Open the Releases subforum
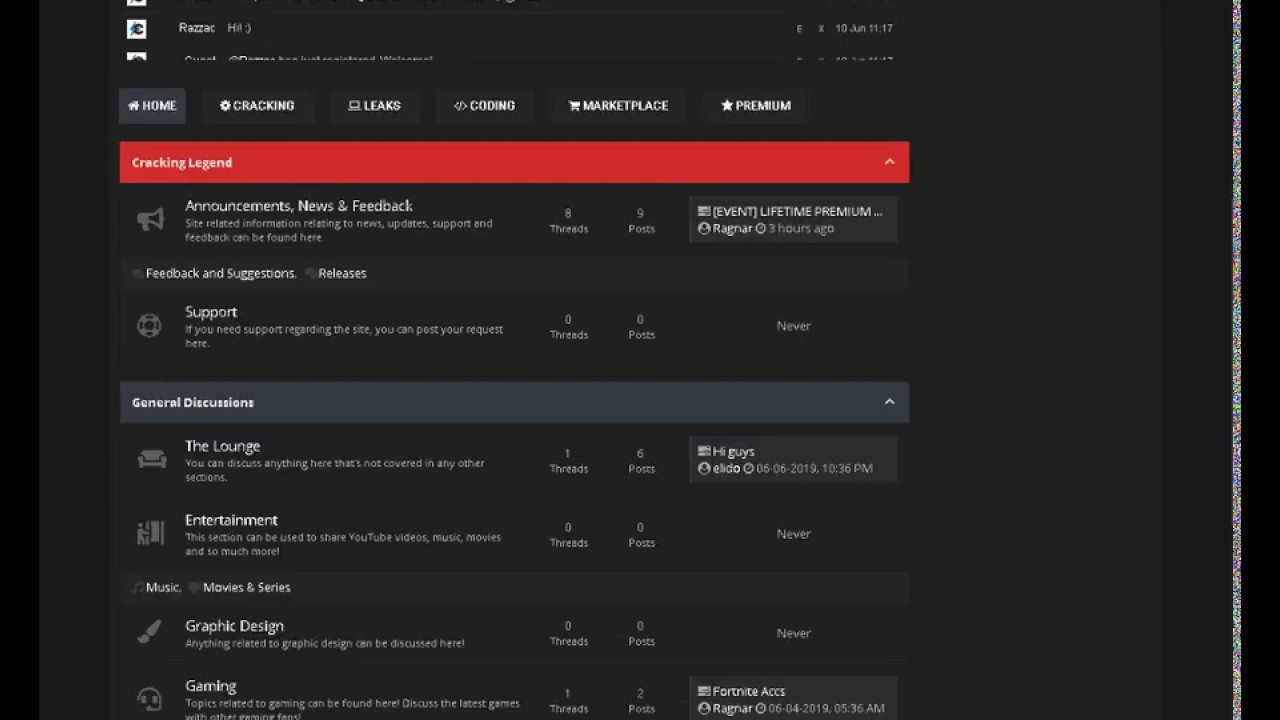 tap(342, 273)
